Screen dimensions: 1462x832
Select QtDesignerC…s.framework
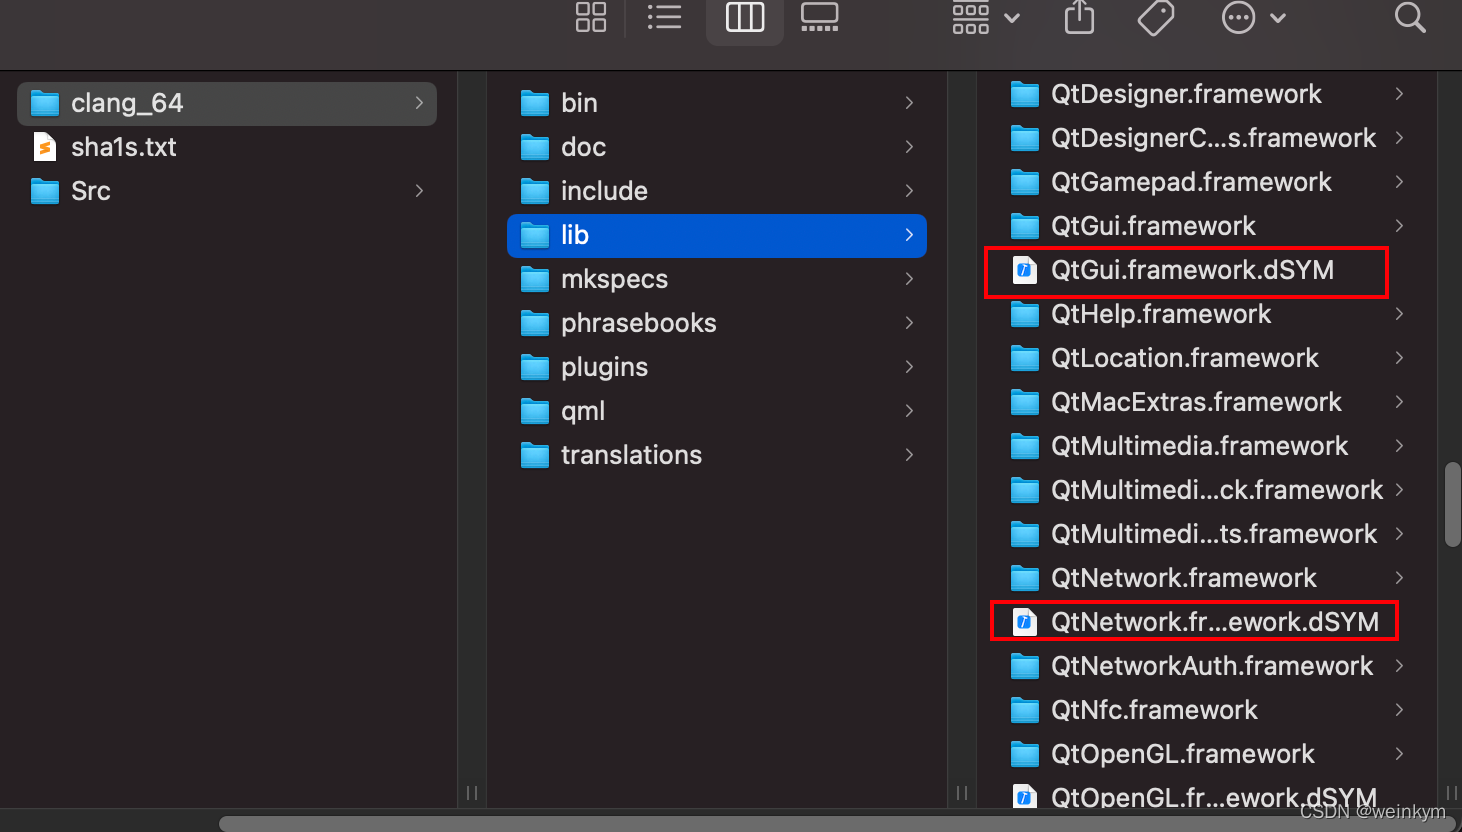1207,138
